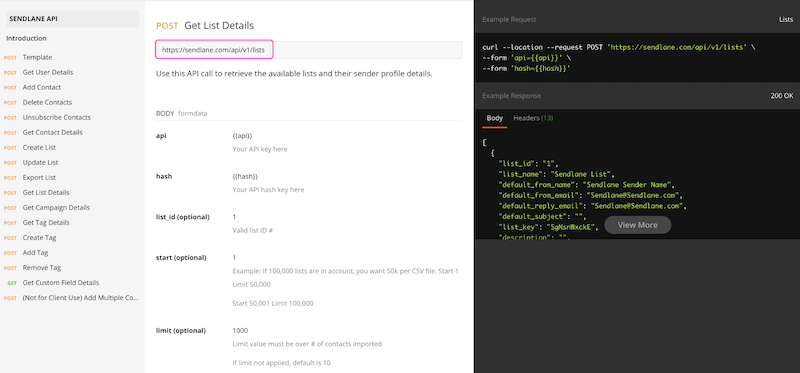This screenshot has width=800, height=373.
Task: Switch to Body tab in Example Response
Action: pos(494,118)
